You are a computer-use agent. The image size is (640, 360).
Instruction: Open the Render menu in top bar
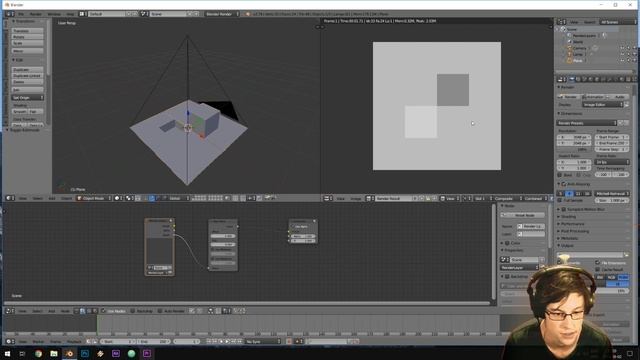36,14
